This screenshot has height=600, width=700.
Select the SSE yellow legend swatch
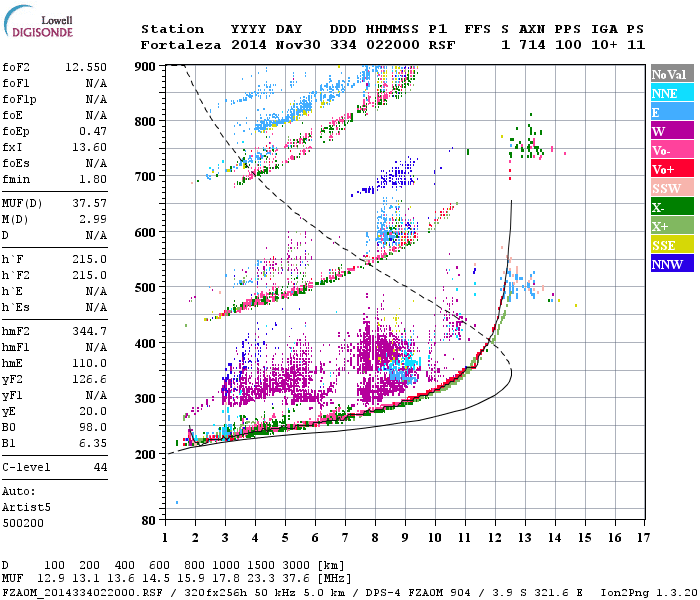[x=672, y=245]
